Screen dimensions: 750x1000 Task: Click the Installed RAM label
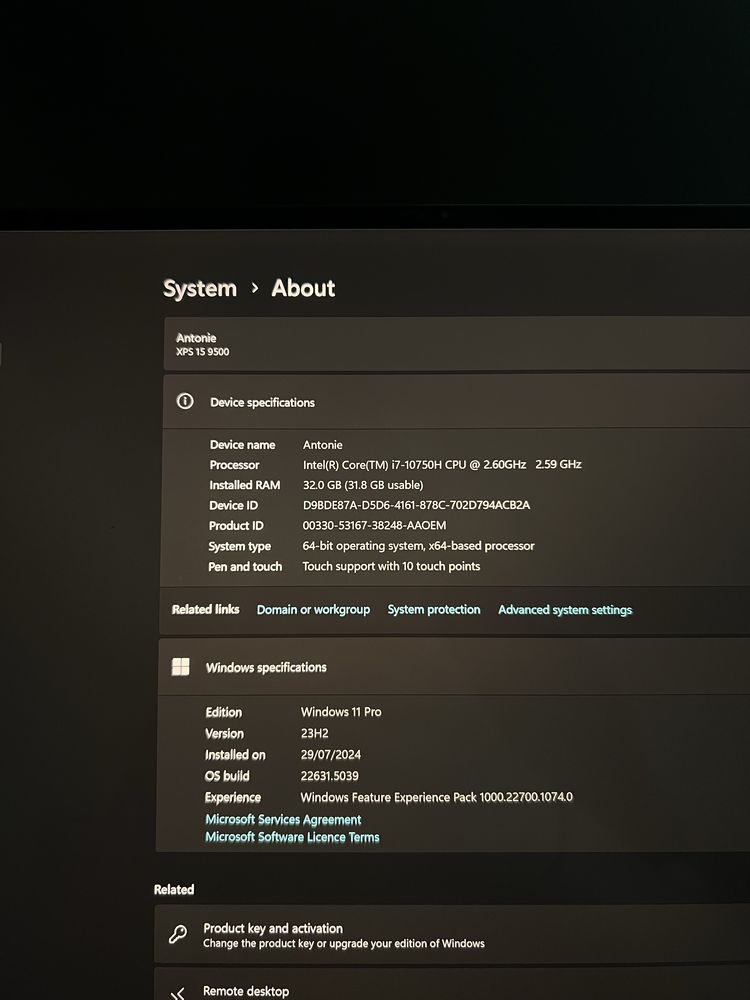[245, 485]
